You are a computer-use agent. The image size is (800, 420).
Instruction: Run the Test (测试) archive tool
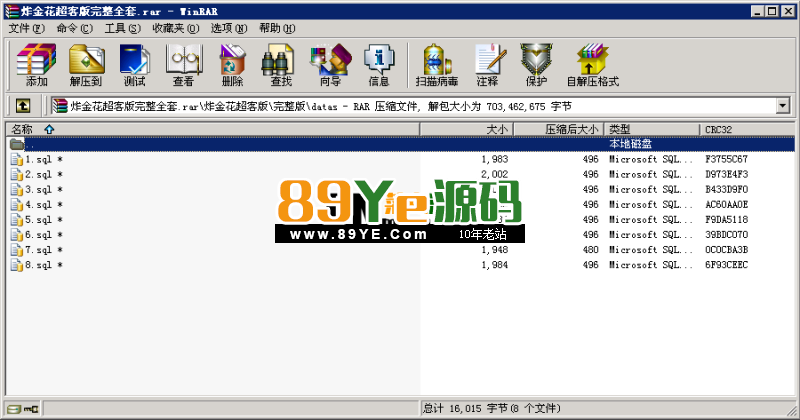click(134, 65)
